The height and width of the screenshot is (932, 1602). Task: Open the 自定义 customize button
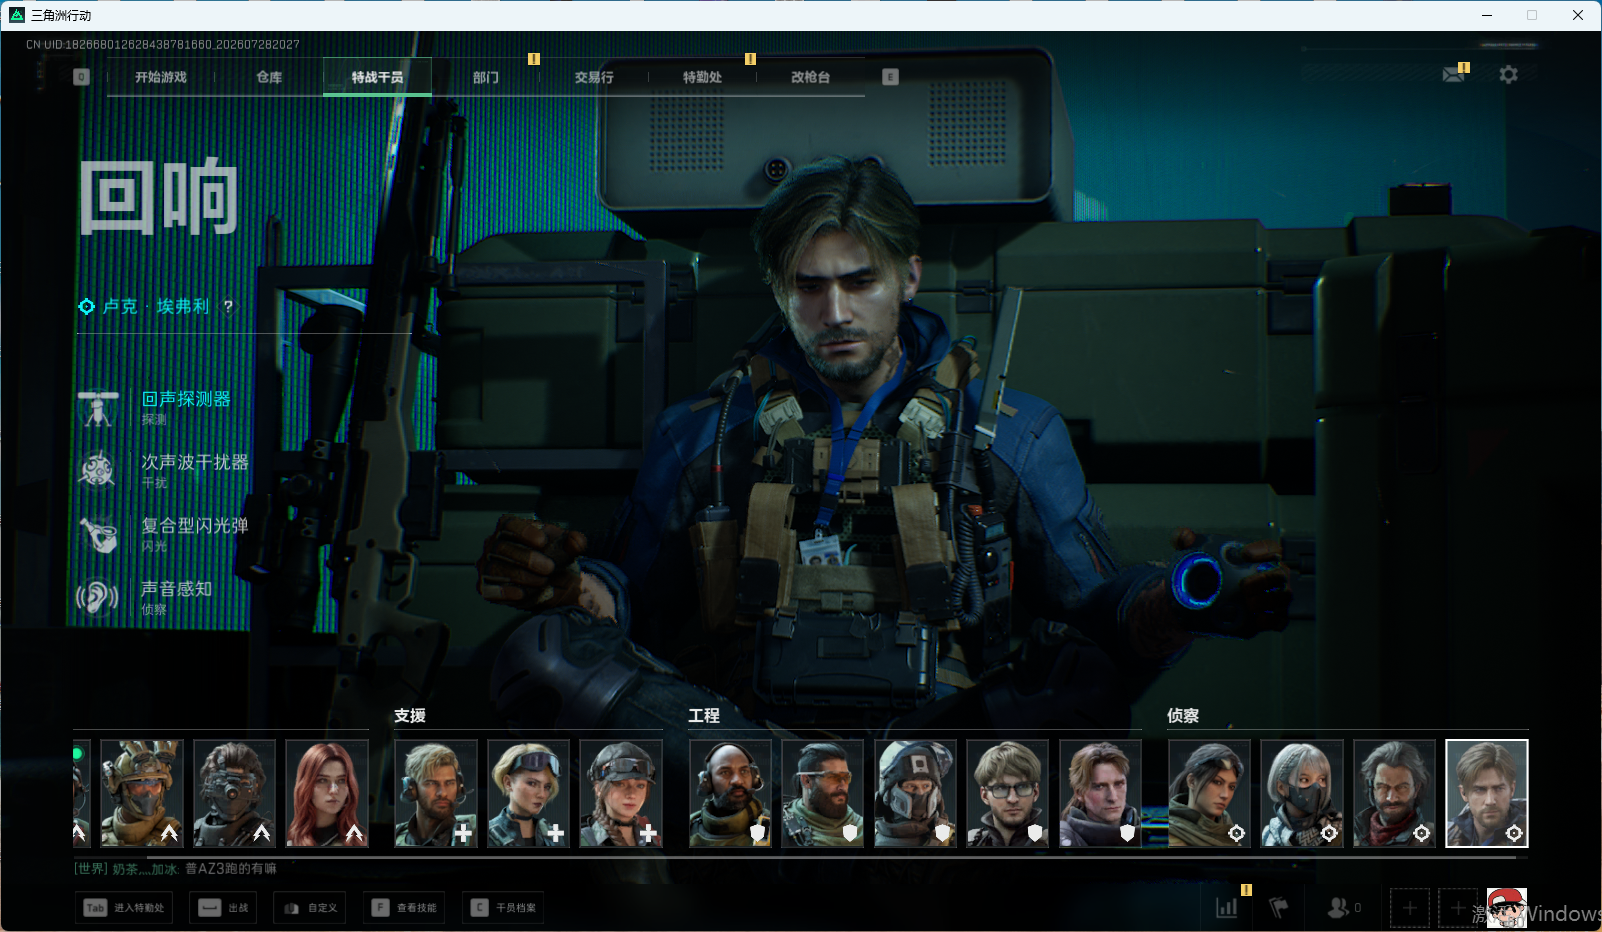(x=310, y=908)
